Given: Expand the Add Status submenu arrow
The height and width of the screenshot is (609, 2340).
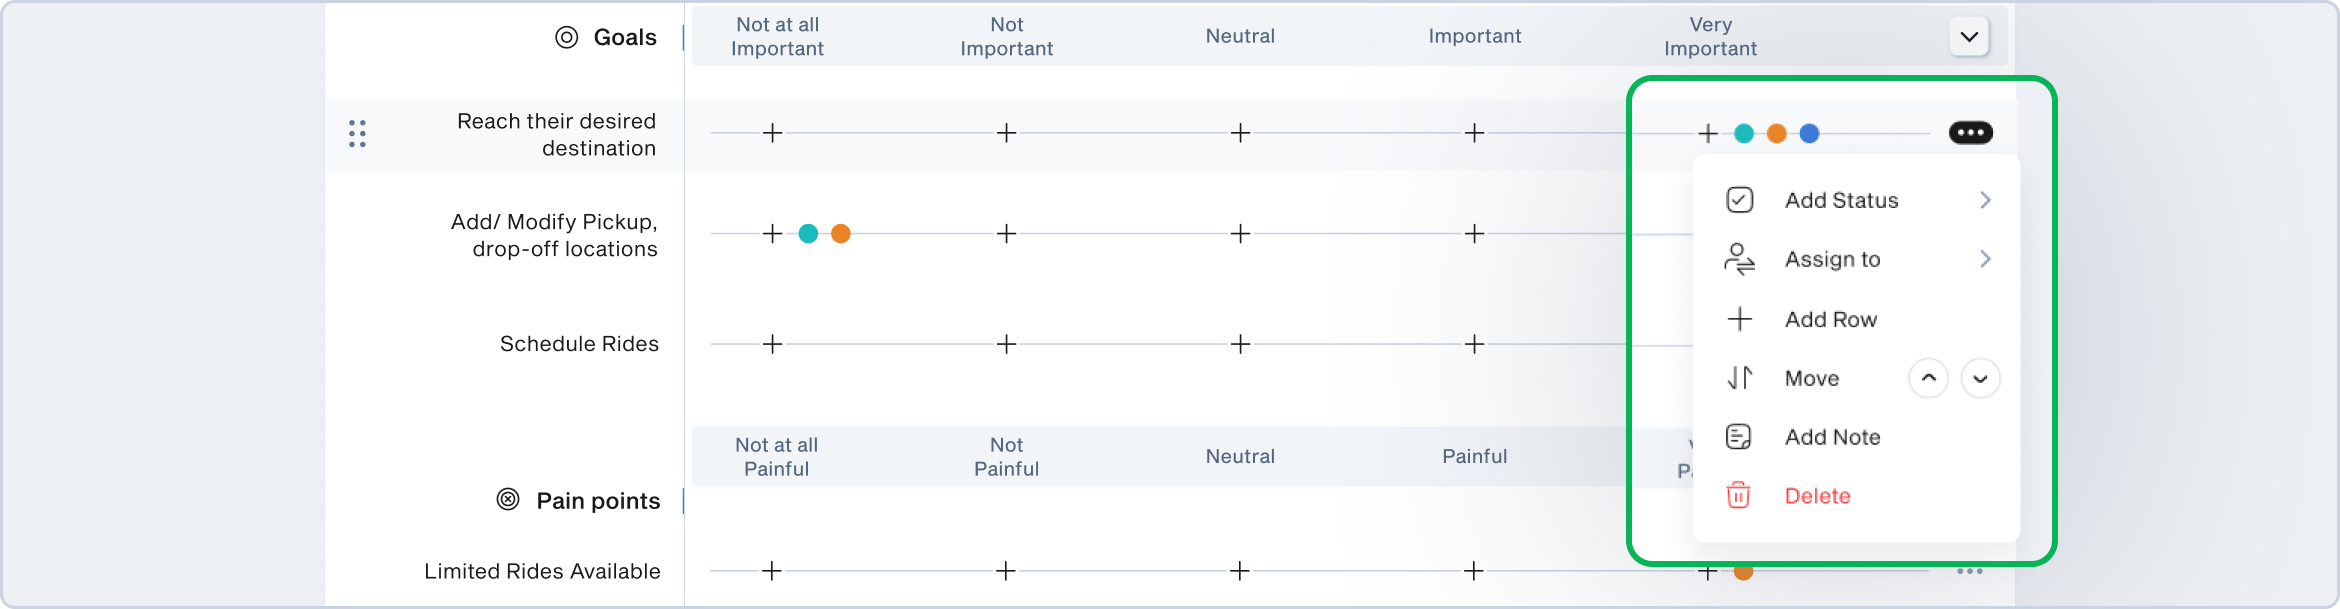Looking at the screenshot, I should (1985, 200).
